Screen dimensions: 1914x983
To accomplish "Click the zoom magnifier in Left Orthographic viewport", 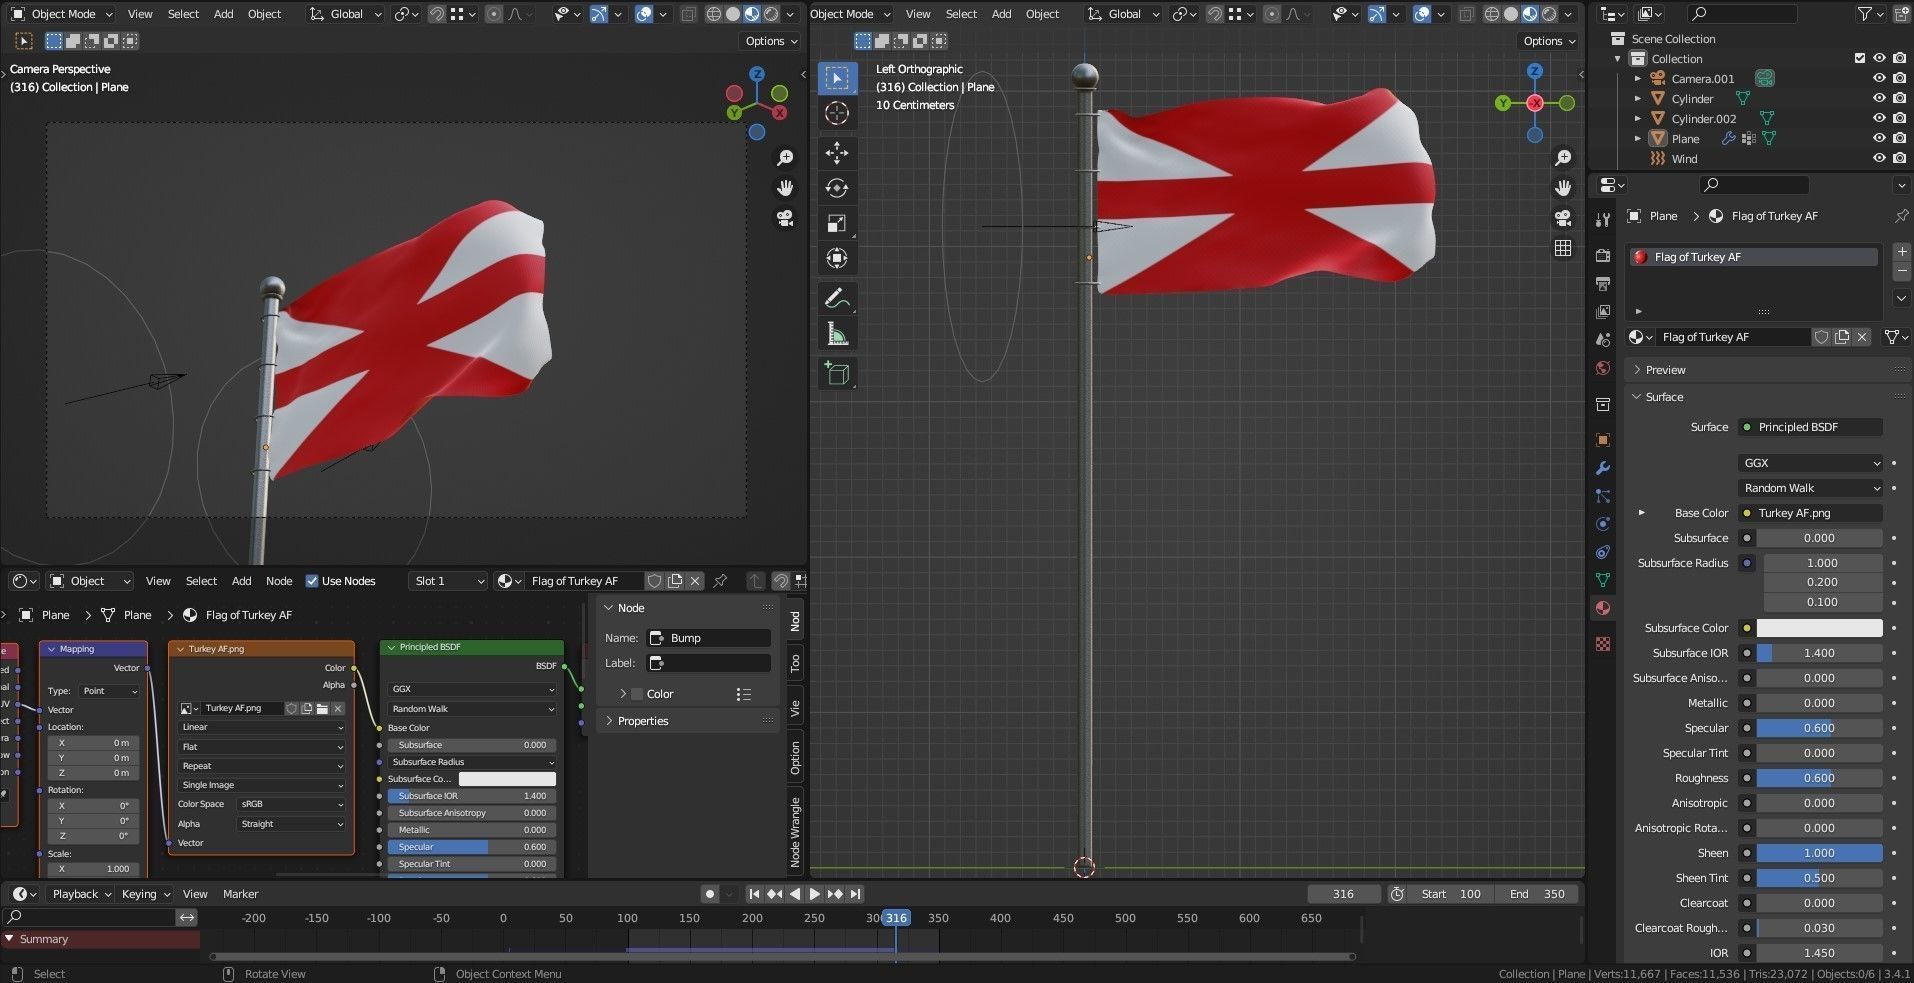I will click(x=1563, y=158).
